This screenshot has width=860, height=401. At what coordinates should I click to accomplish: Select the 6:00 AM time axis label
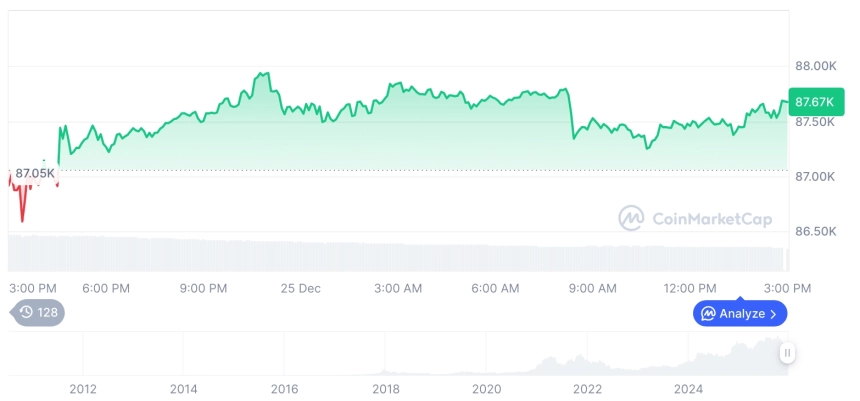click(x=495, y=288)
